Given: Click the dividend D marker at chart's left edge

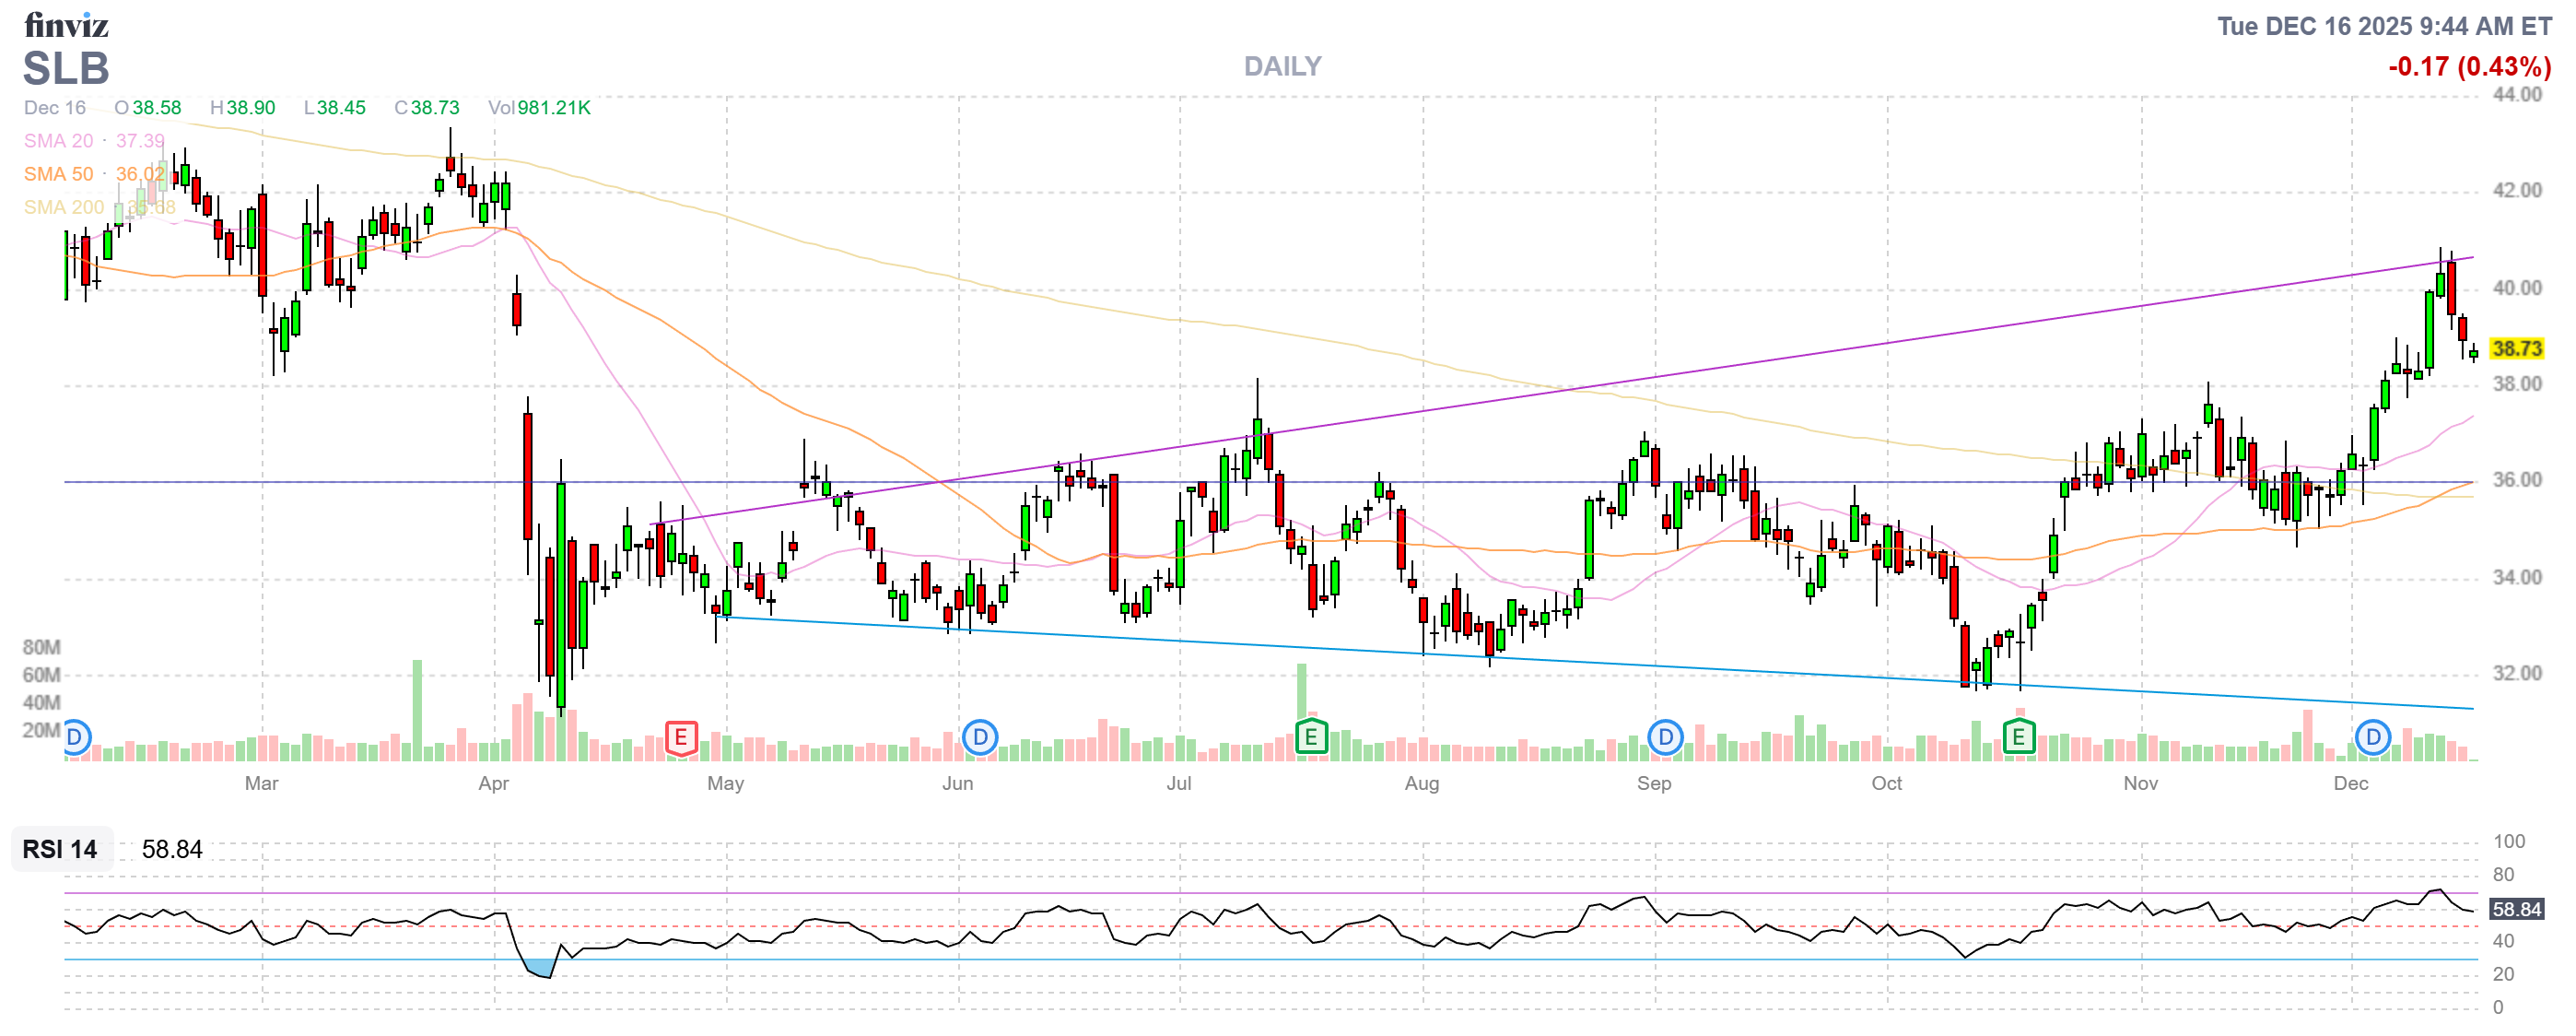Looking at the screenshot, I should tap(75, 738).
